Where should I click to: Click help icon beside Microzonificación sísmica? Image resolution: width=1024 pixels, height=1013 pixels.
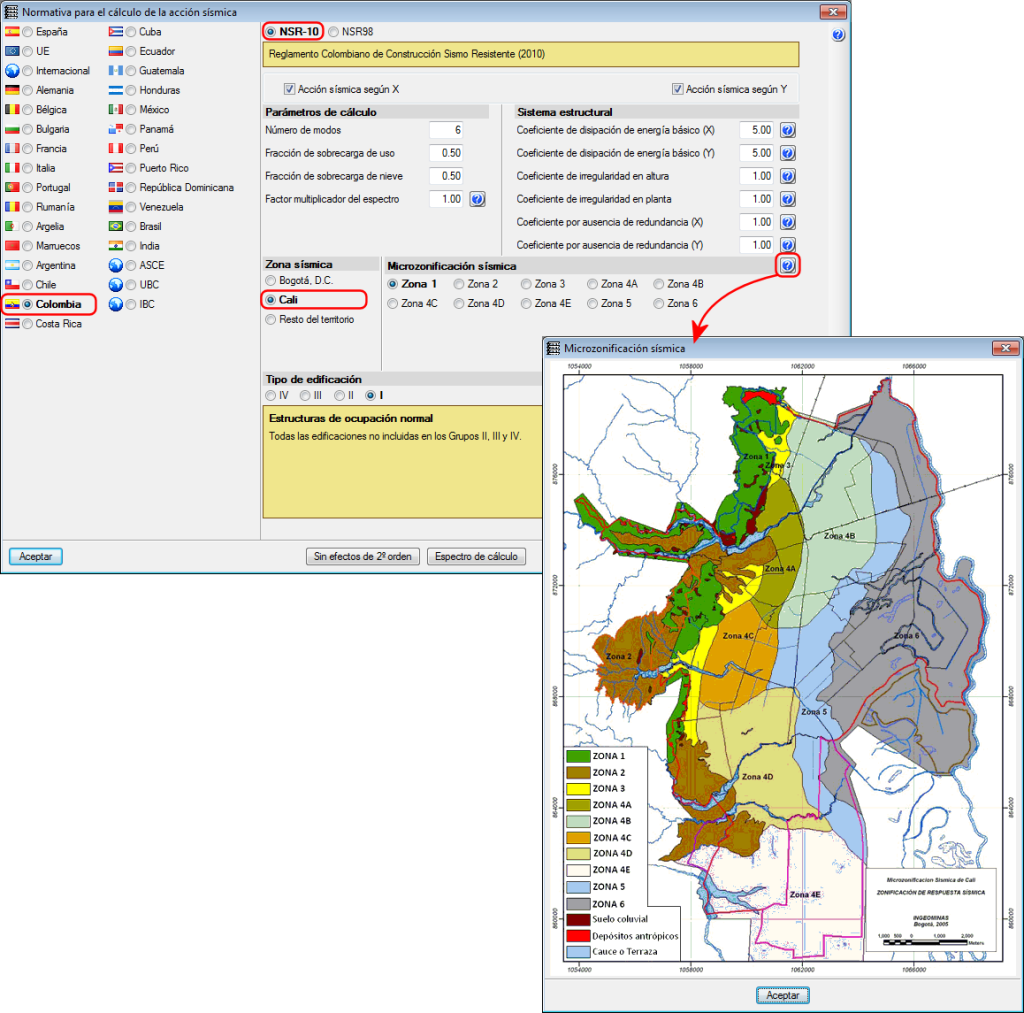coord(788,266)
